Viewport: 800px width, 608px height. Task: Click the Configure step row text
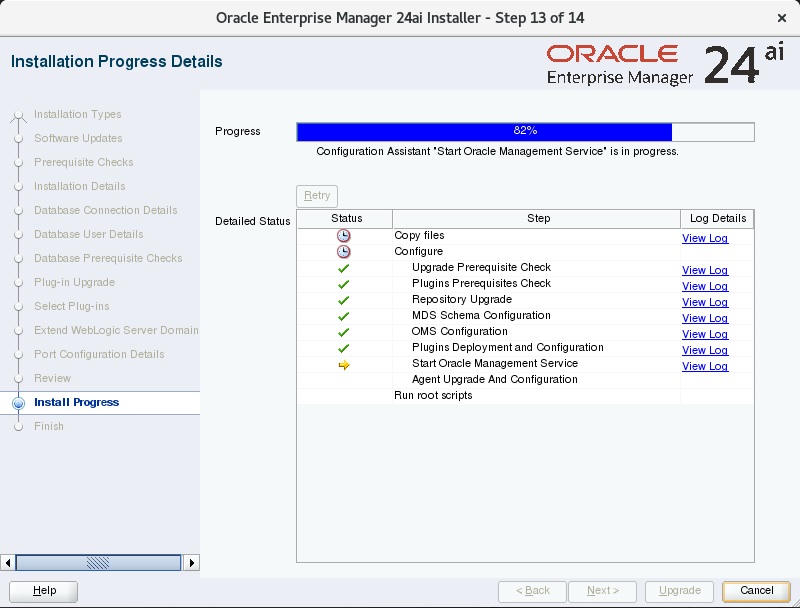pos(418,251)
